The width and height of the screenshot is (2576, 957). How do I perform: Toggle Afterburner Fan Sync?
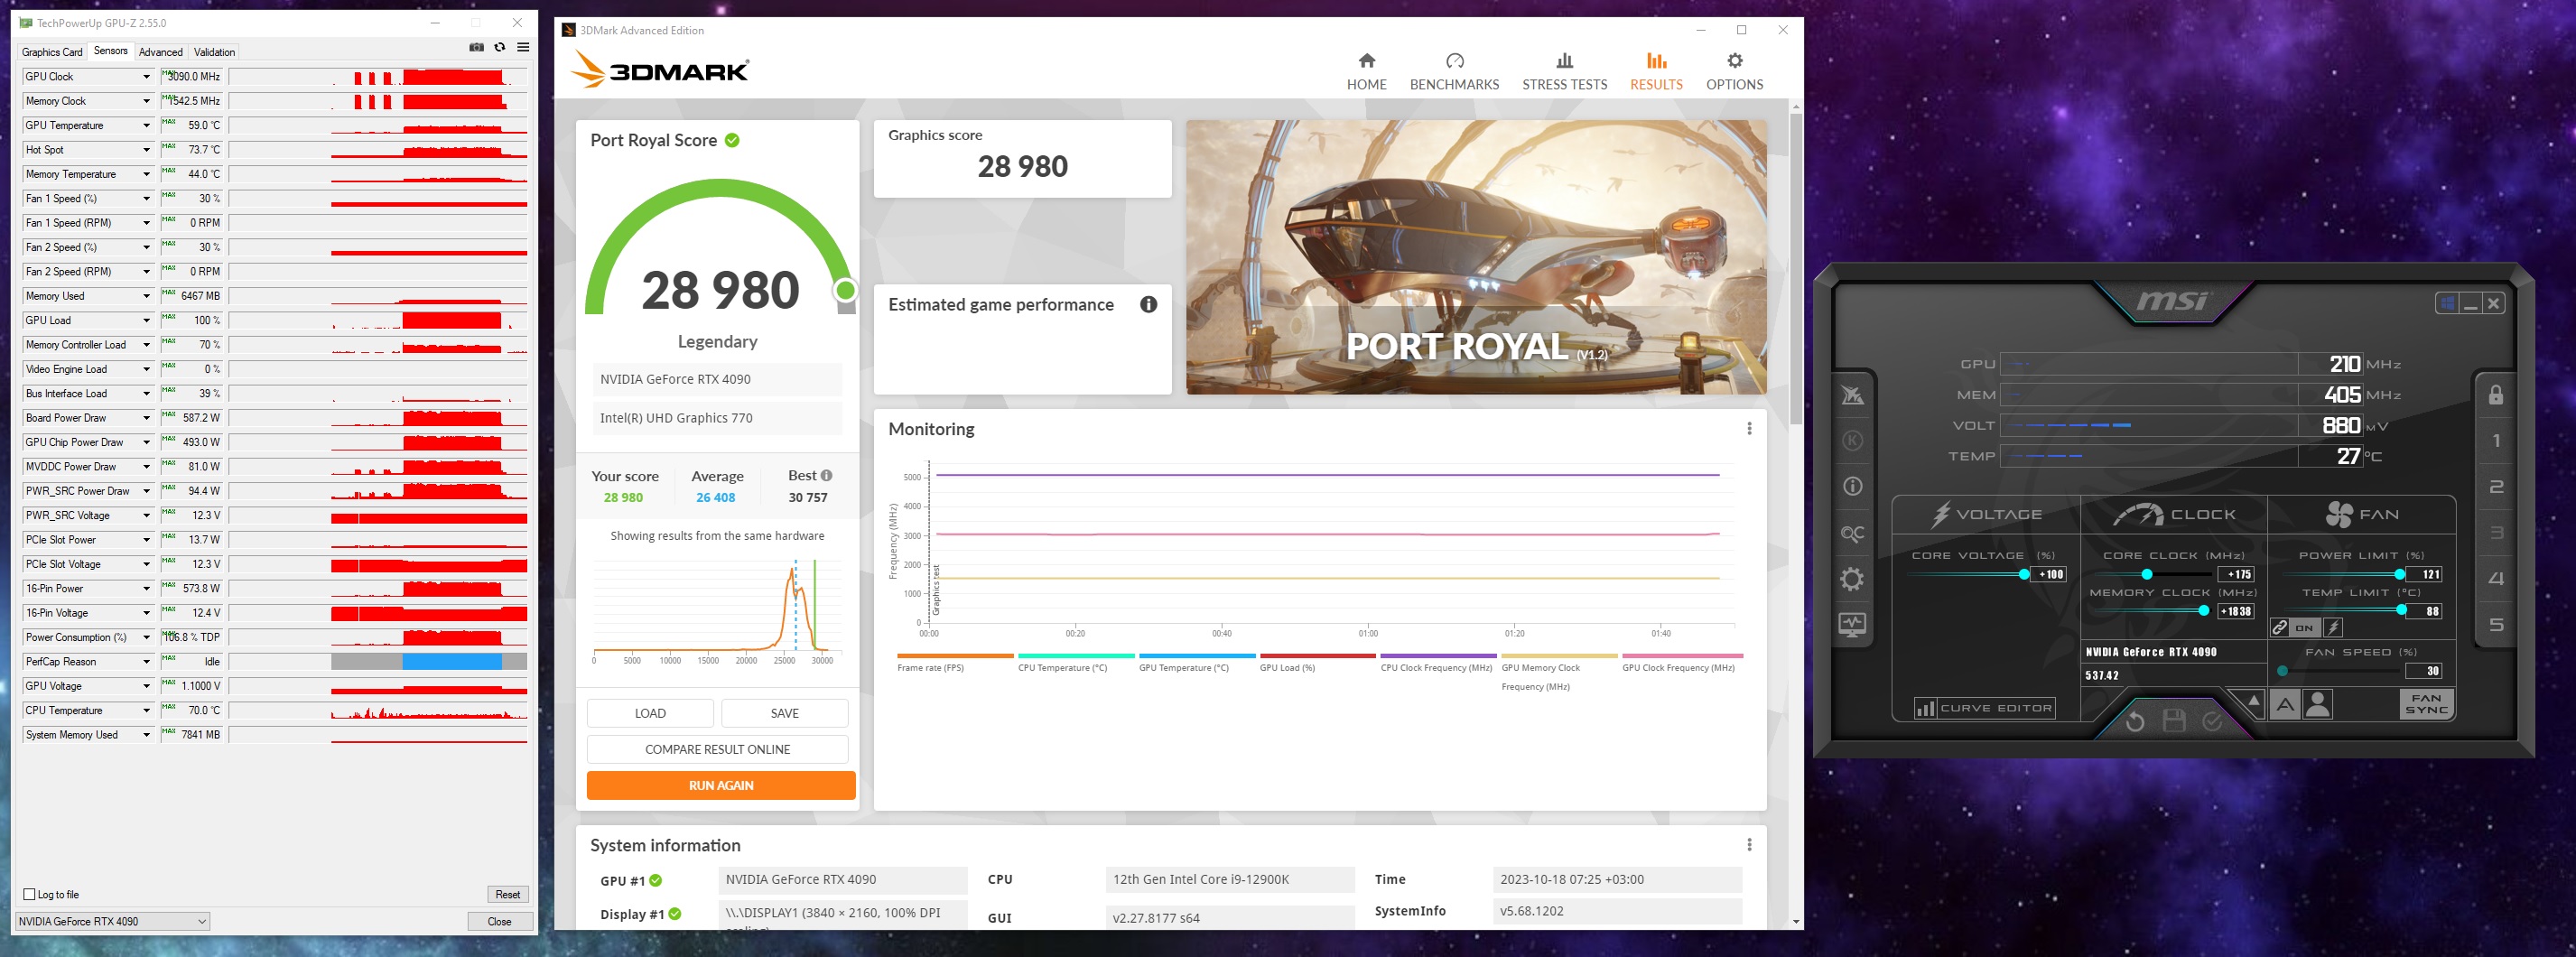tap(2426, 704)
